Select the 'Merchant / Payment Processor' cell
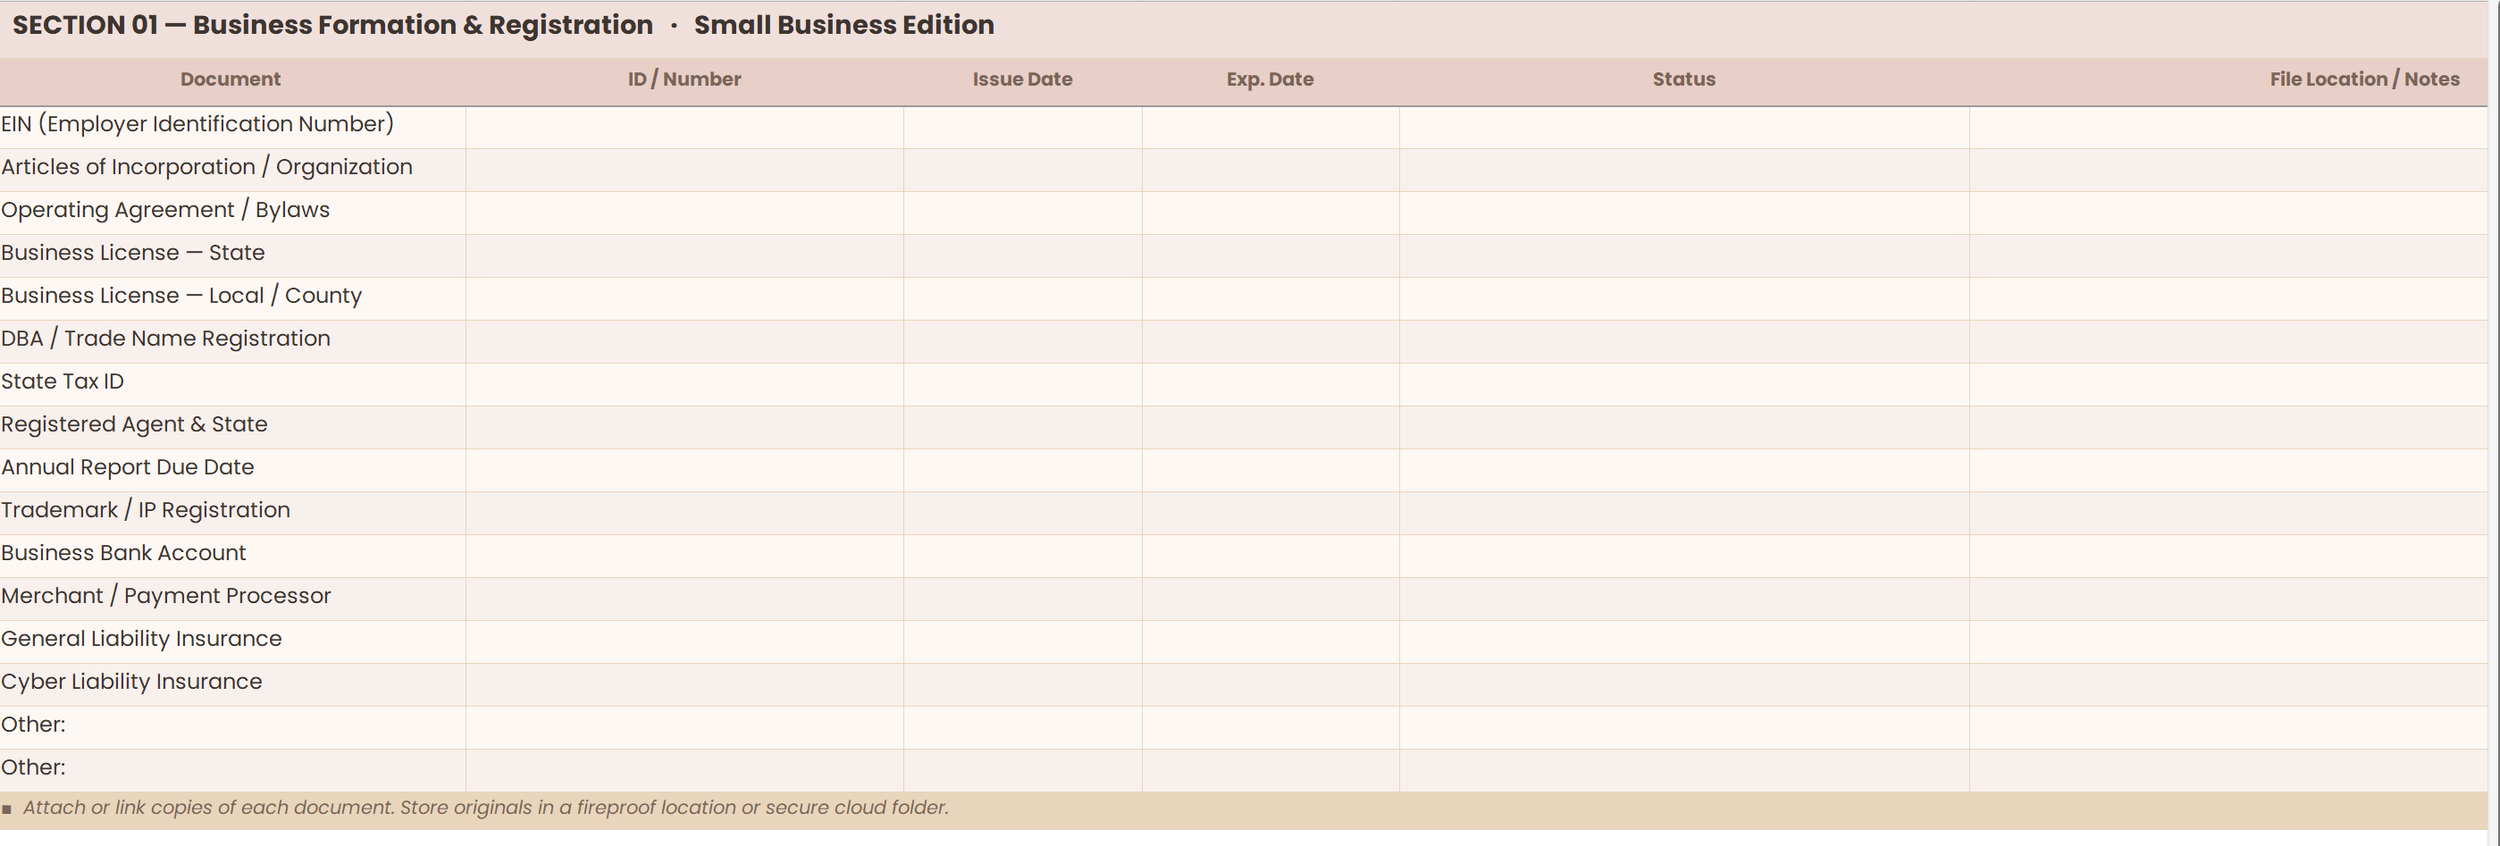The height and width of the screenshot is (846, 2500). (x=232, y=600)
